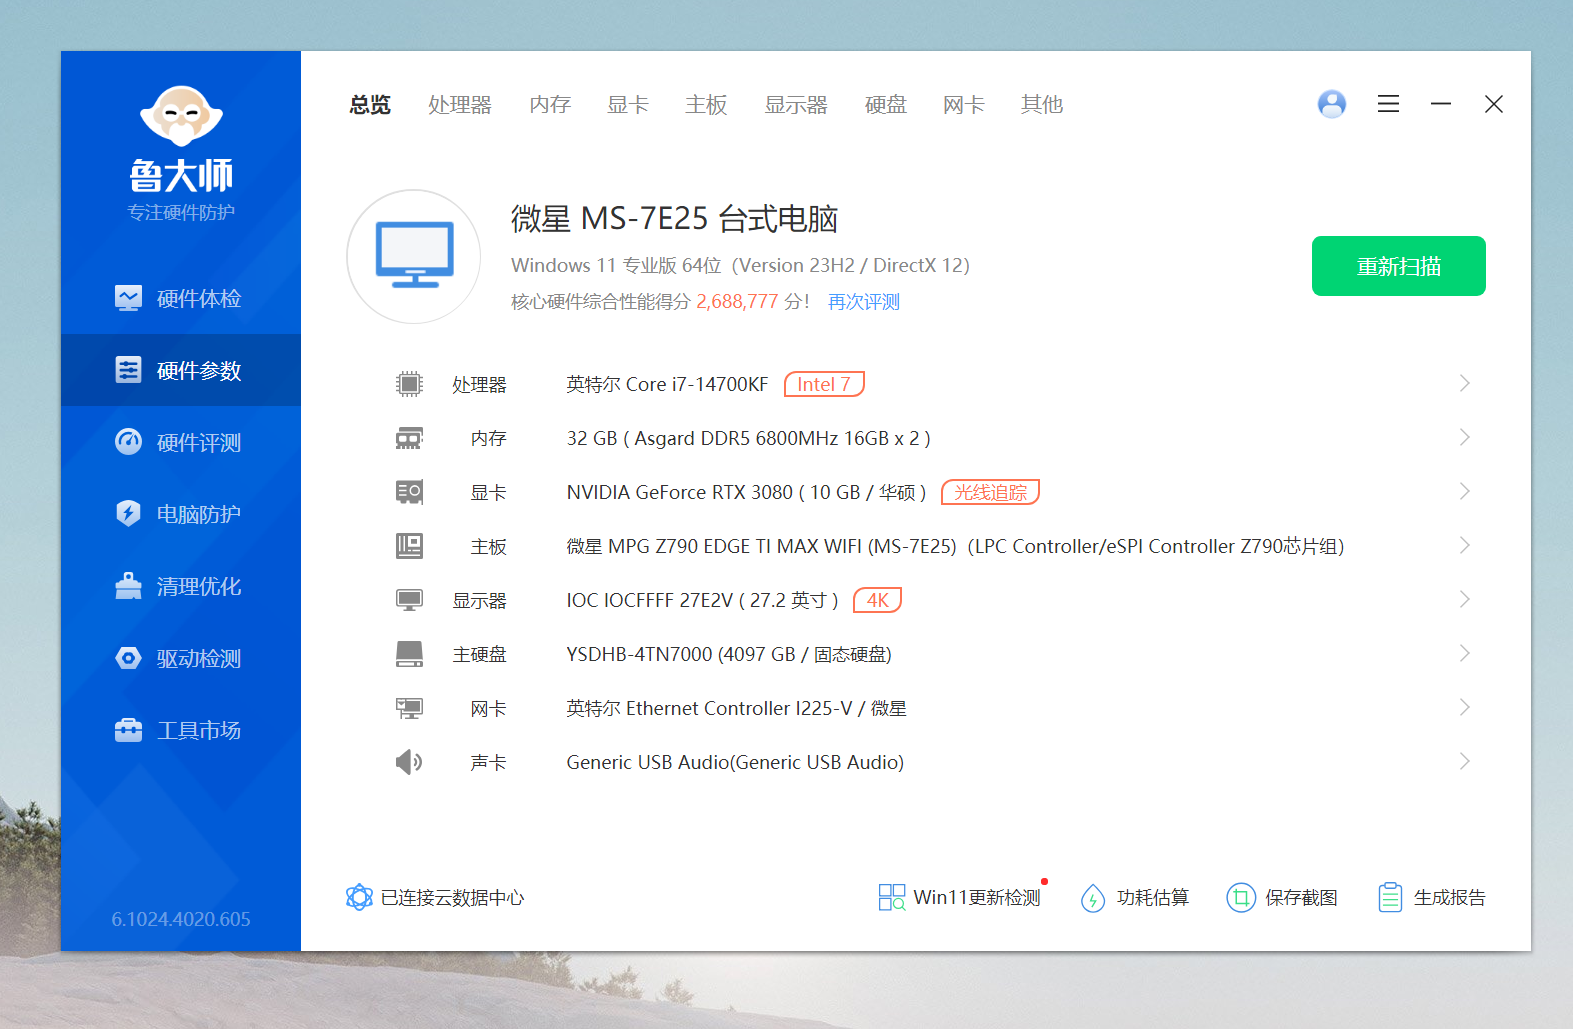Click the monitor icon in the 显示器 row
Viewport: 1573px width, 1029px height.
click(x=409, y=600)
